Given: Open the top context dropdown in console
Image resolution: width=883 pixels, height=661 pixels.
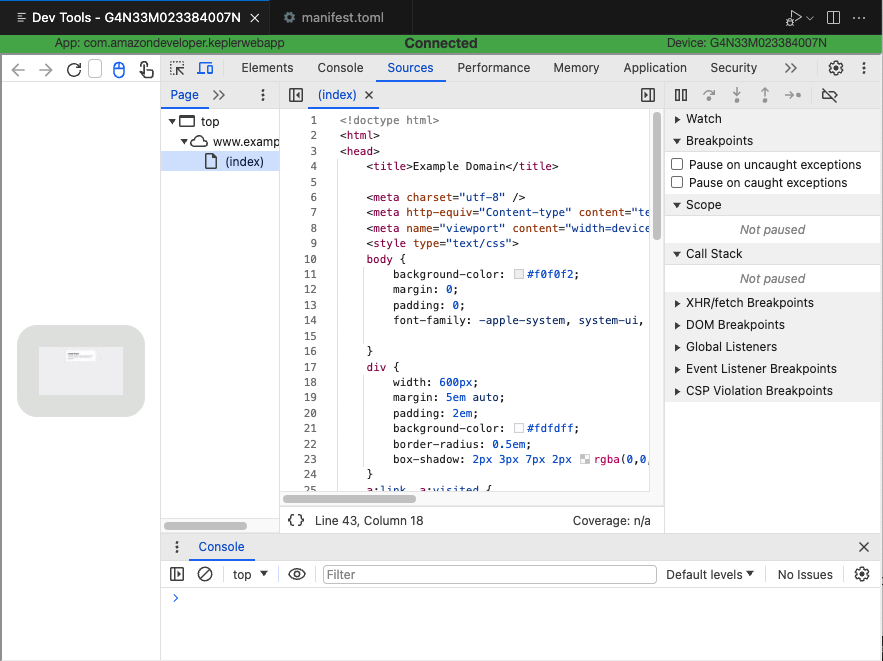Looking at the screenshot, I should pos(250,574).
